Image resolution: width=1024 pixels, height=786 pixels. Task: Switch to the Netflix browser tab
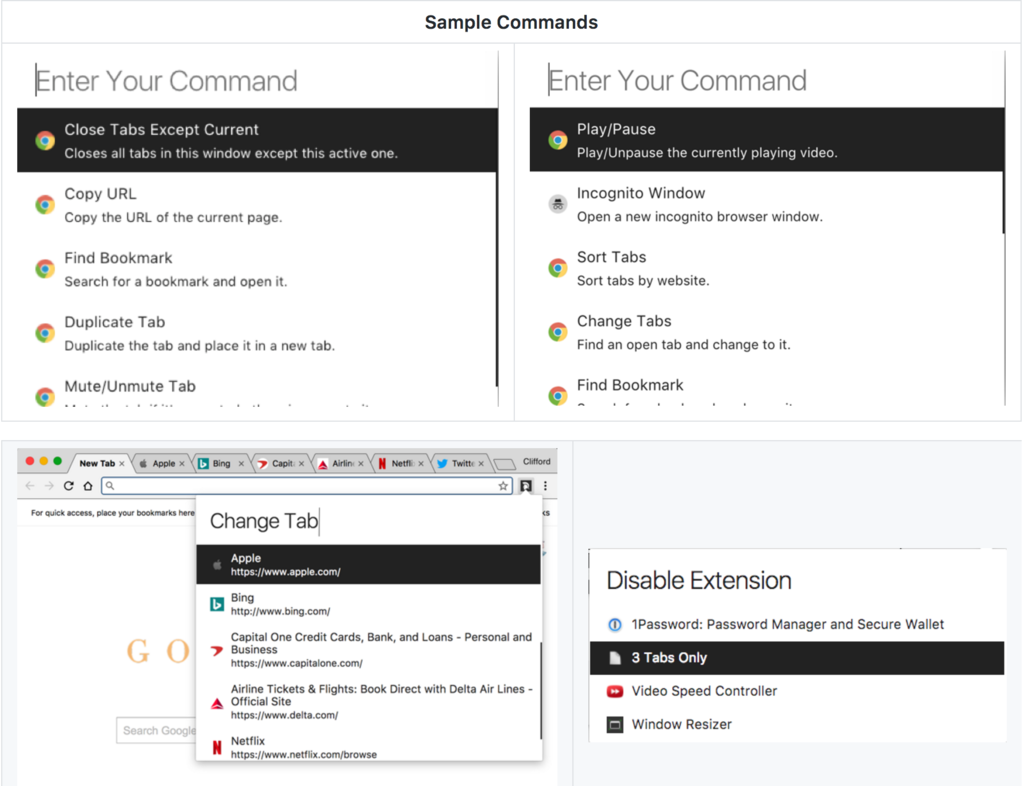400,464
